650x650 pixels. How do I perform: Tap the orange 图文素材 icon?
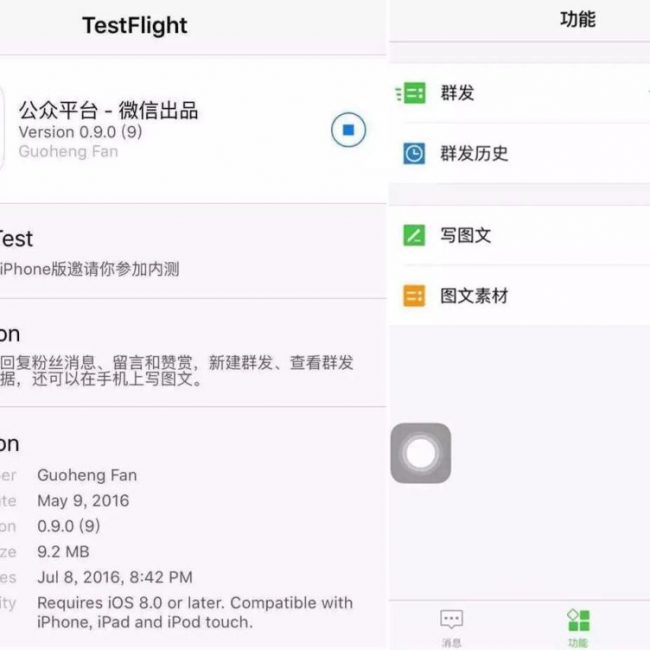413,296
